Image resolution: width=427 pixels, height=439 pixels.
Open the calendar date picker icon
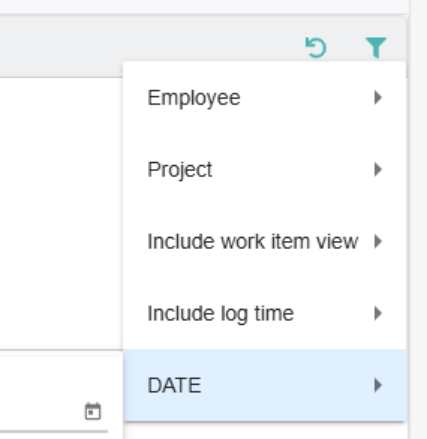[93, 411]
